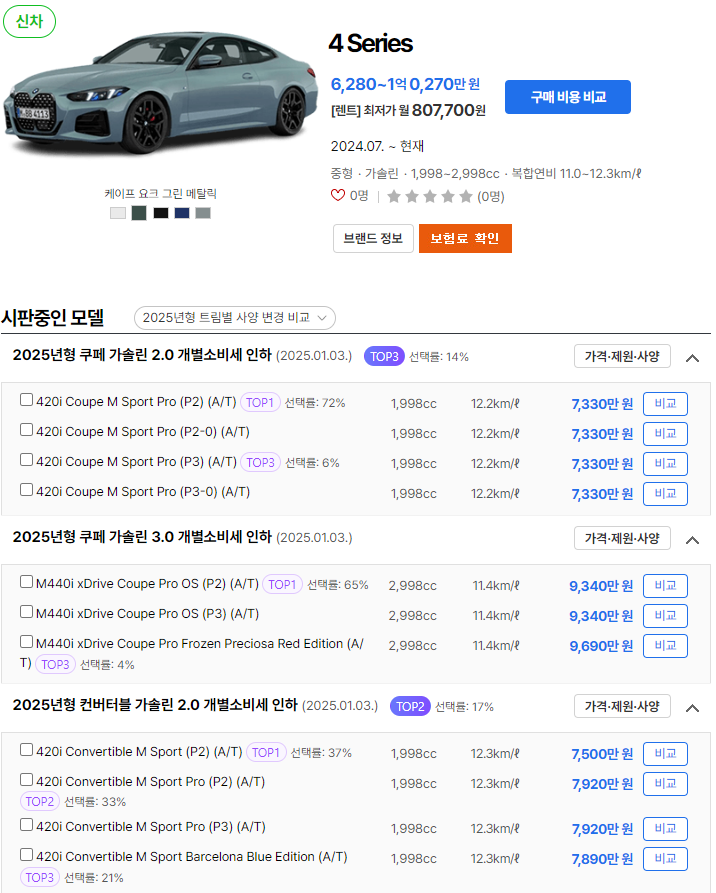Click 7,890만원 price of Barcelona Blue Edition
Screen dimensions: 716x893
(x=602, y=859)
